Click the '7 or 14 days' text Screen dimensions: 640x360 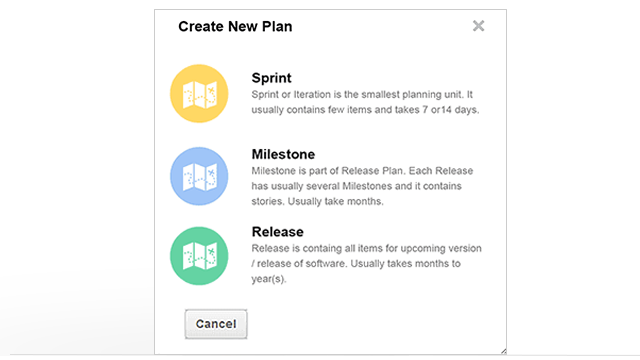(x=444, y=110)
